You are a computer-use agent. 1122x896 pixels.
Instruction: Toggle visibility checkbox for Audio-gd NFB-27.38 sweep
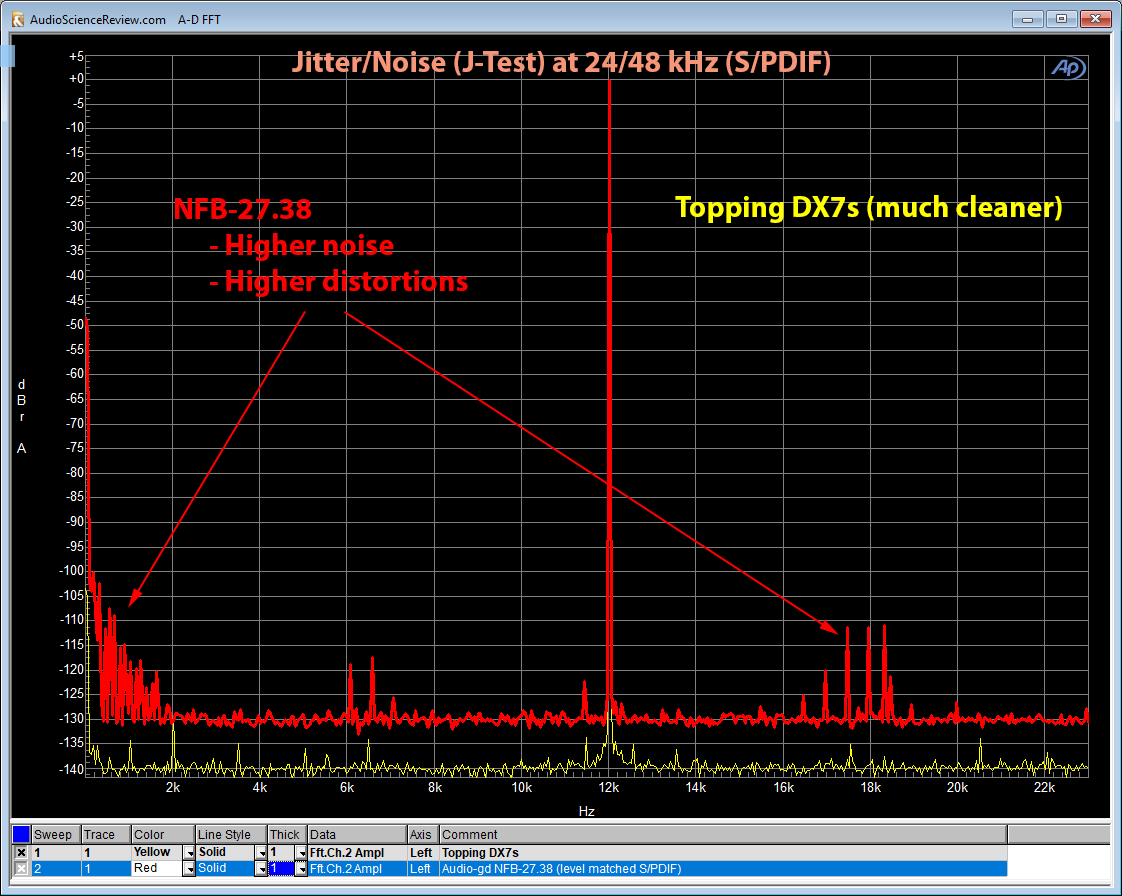(x=21, y=868)
